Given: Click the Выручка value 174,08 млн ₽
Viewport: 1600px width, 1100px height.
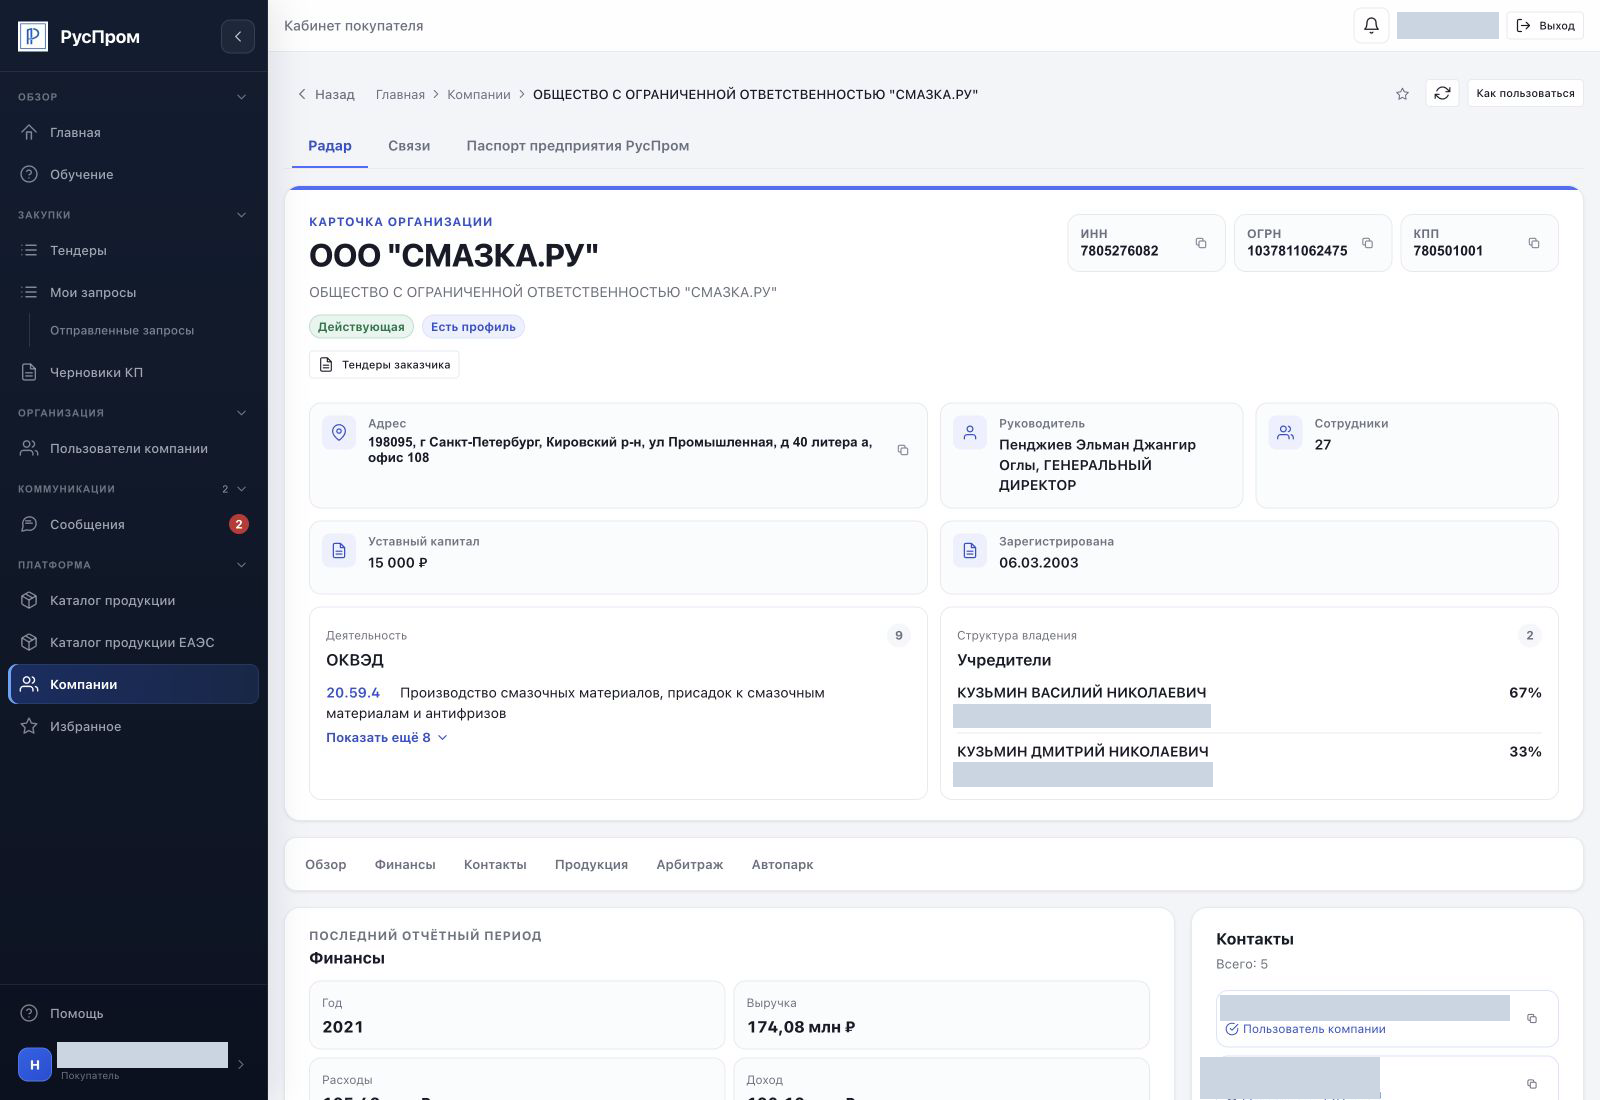Looking at the screenshot, I should (x=801, y=1027).
